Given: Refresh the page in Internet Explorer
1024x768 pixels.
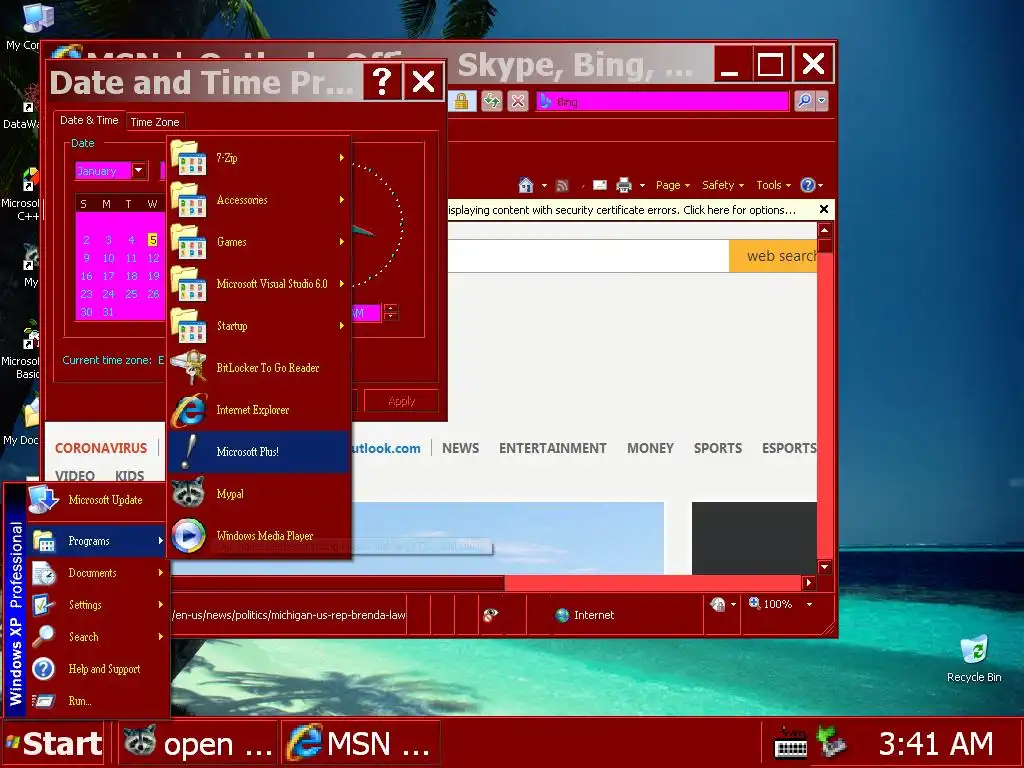Looking at the screenshot, I should [x=491, y=101].
